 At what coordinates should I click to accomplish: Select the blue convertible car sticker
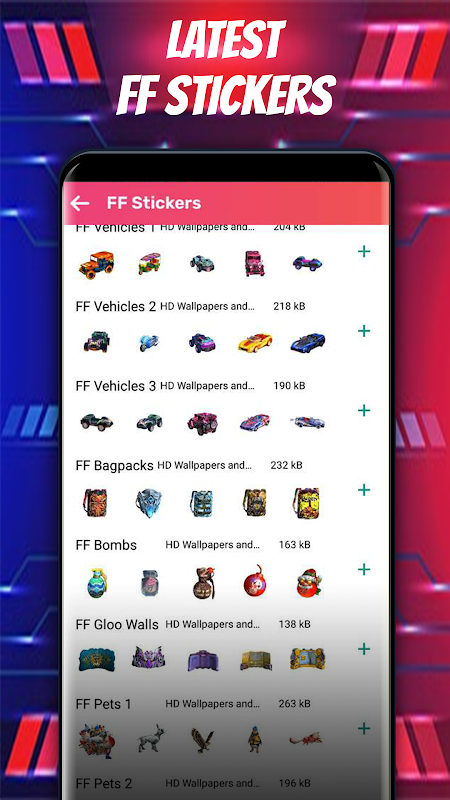tap(308, 342)
